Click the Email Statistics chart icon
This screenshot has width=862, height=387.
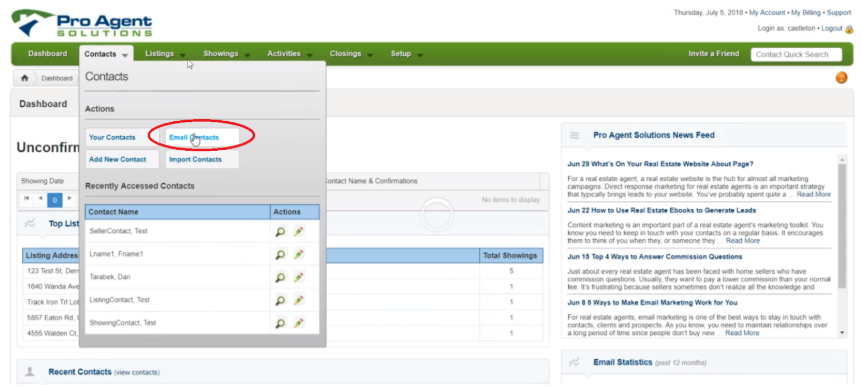point(574,362)
